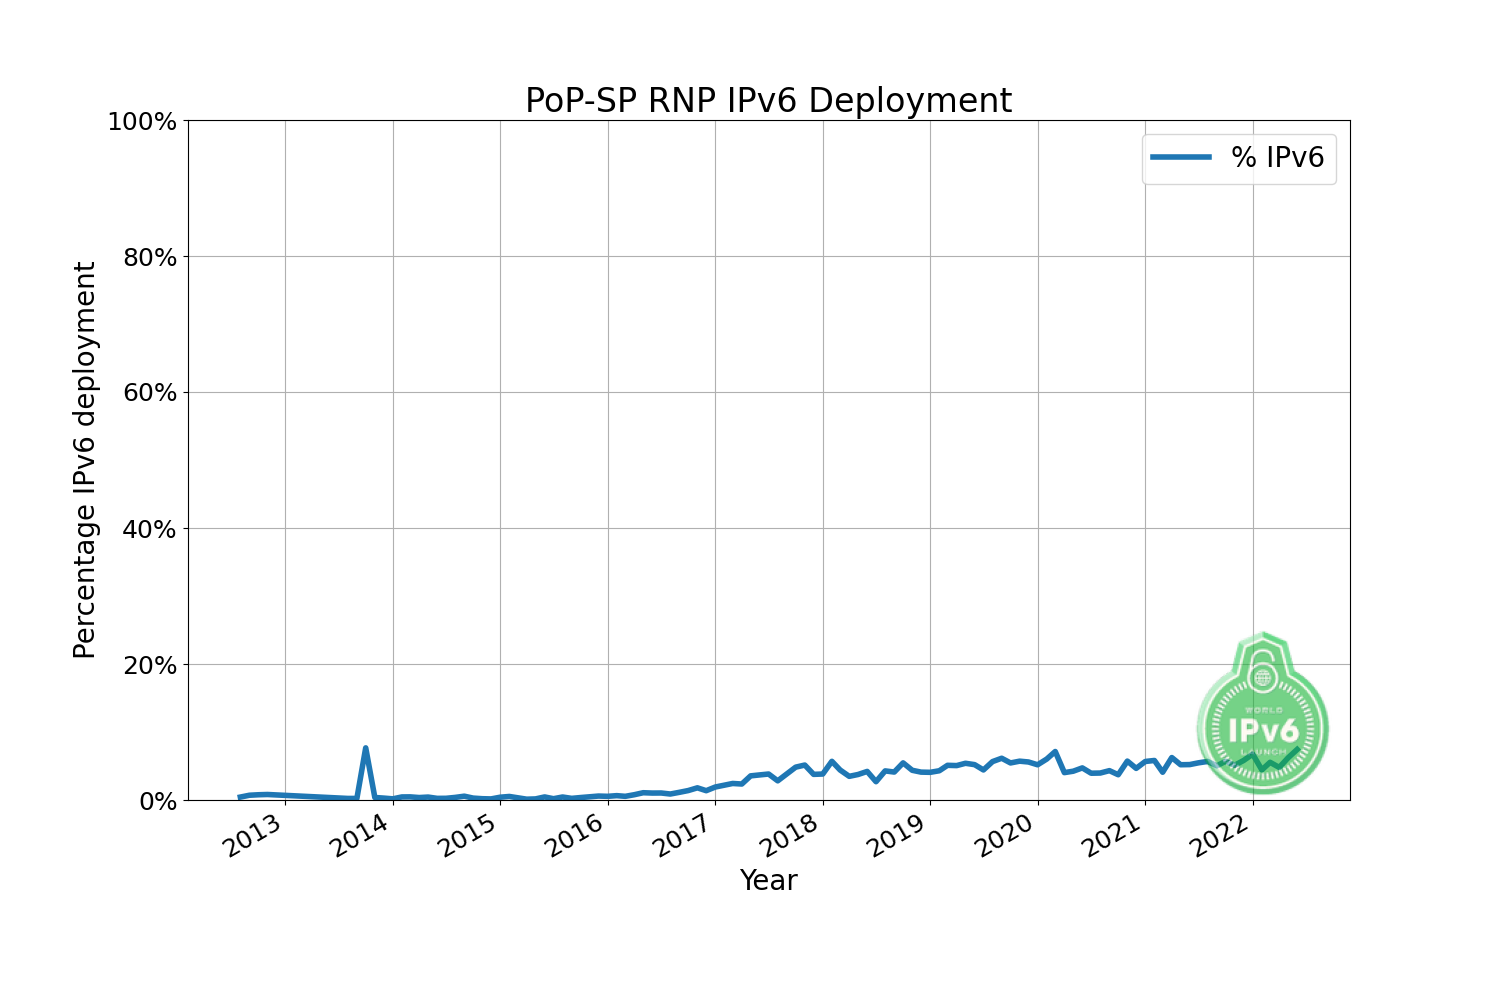Click the 60% y-axis tick label
Viewport: 1500px width, 1000px height.
point(148,394)
